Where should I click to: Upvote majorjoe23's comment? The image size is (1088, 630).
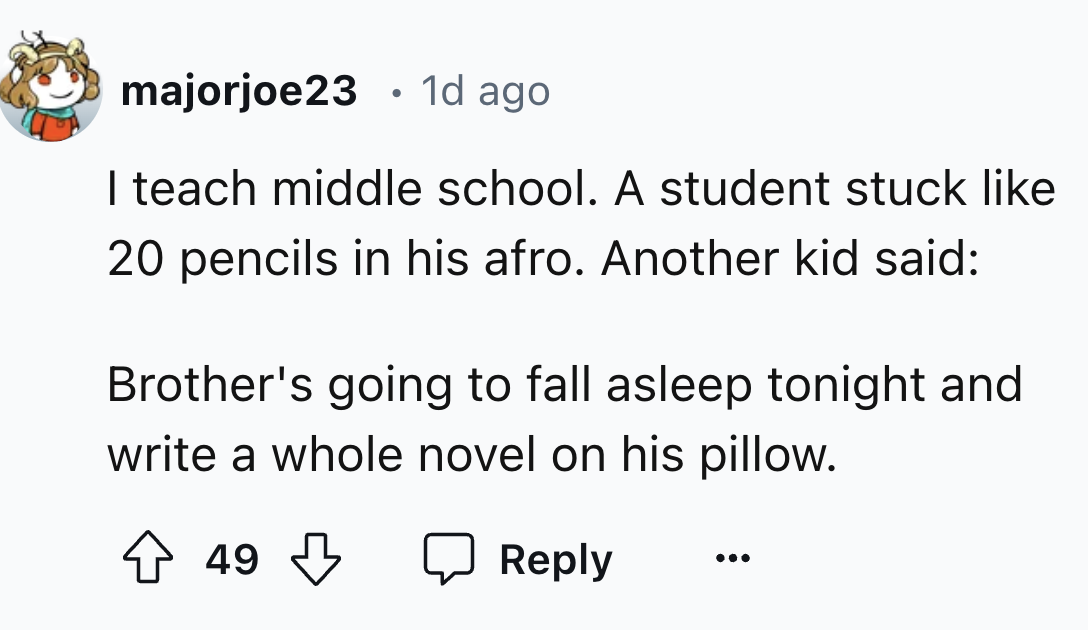pos(147,559)
